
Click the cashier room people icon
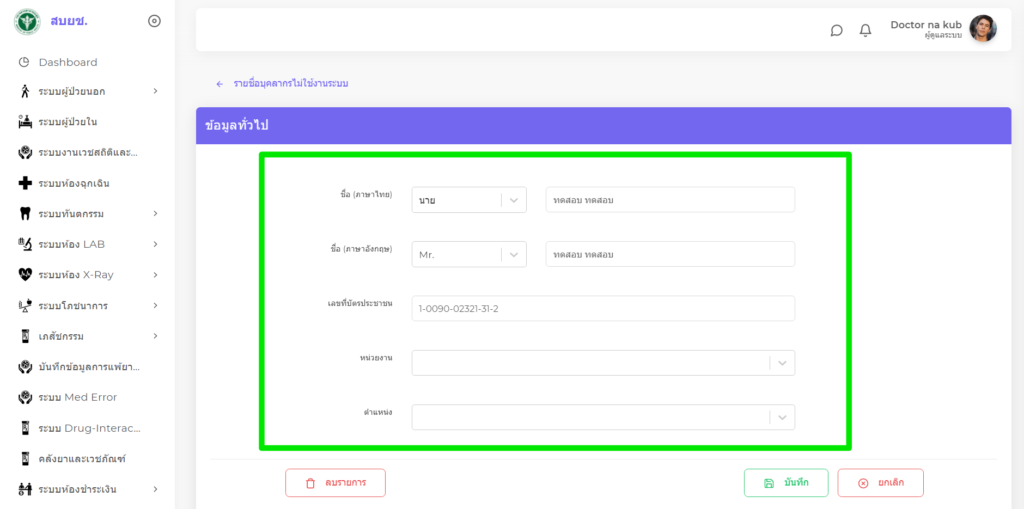click(x=25, y=489)
